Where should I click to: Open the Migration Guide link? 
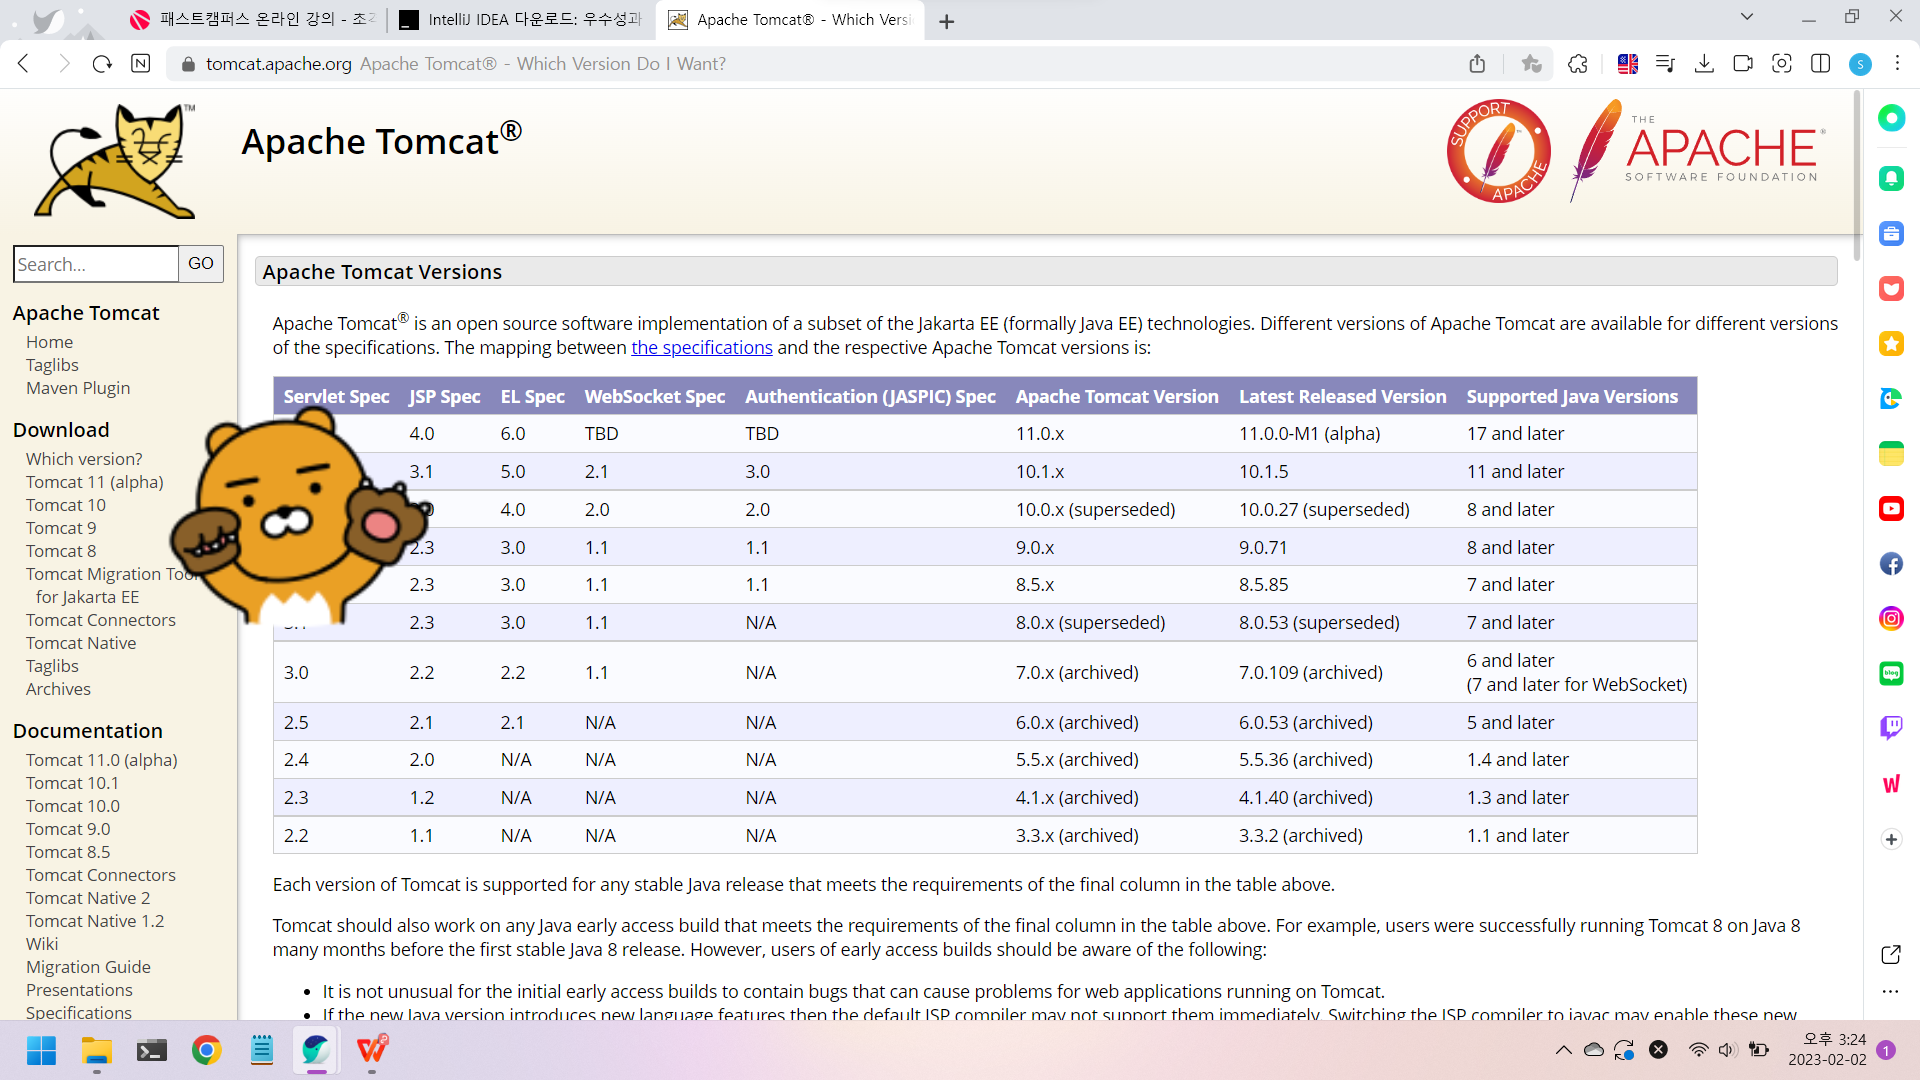pyautogui.click(x=88, y=967)
